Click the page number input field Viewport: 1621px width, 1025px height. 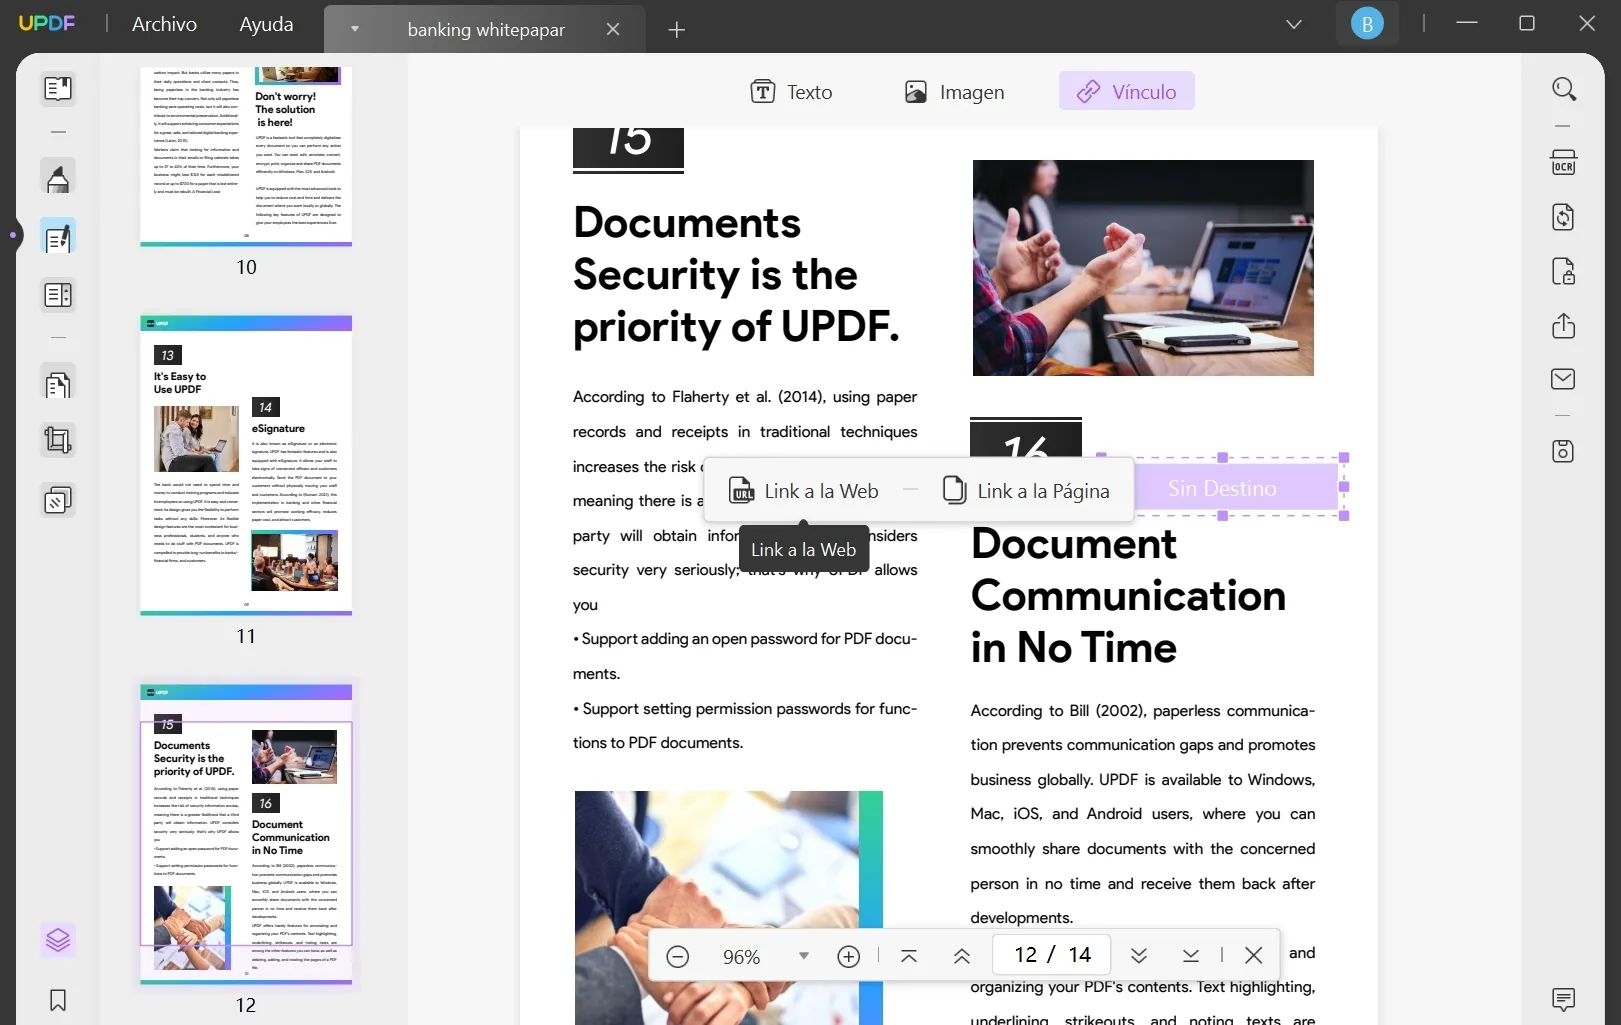point(1051,955)
